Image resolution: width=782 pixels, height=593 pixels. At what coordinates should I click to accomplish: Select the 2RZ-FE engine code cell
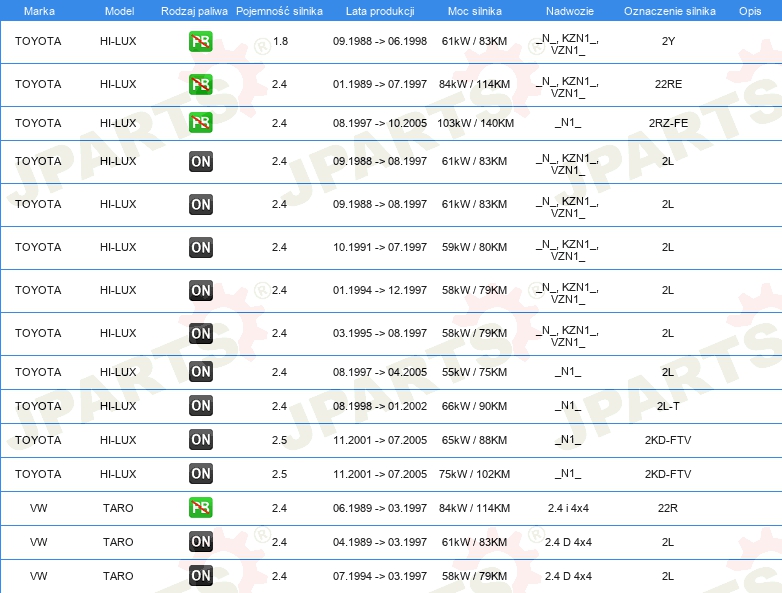pyautogui.click(x=668, y=123)
